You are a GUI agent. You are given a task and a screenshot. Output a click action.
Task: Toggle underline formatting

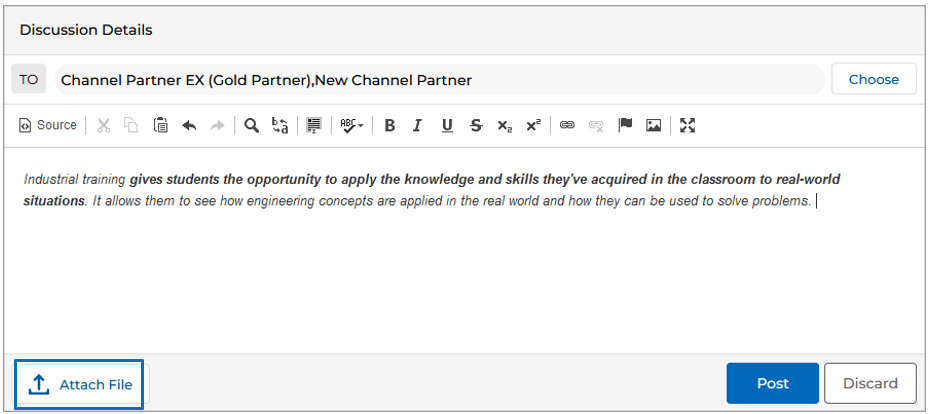pyautogui.click(x=447, y=125)
